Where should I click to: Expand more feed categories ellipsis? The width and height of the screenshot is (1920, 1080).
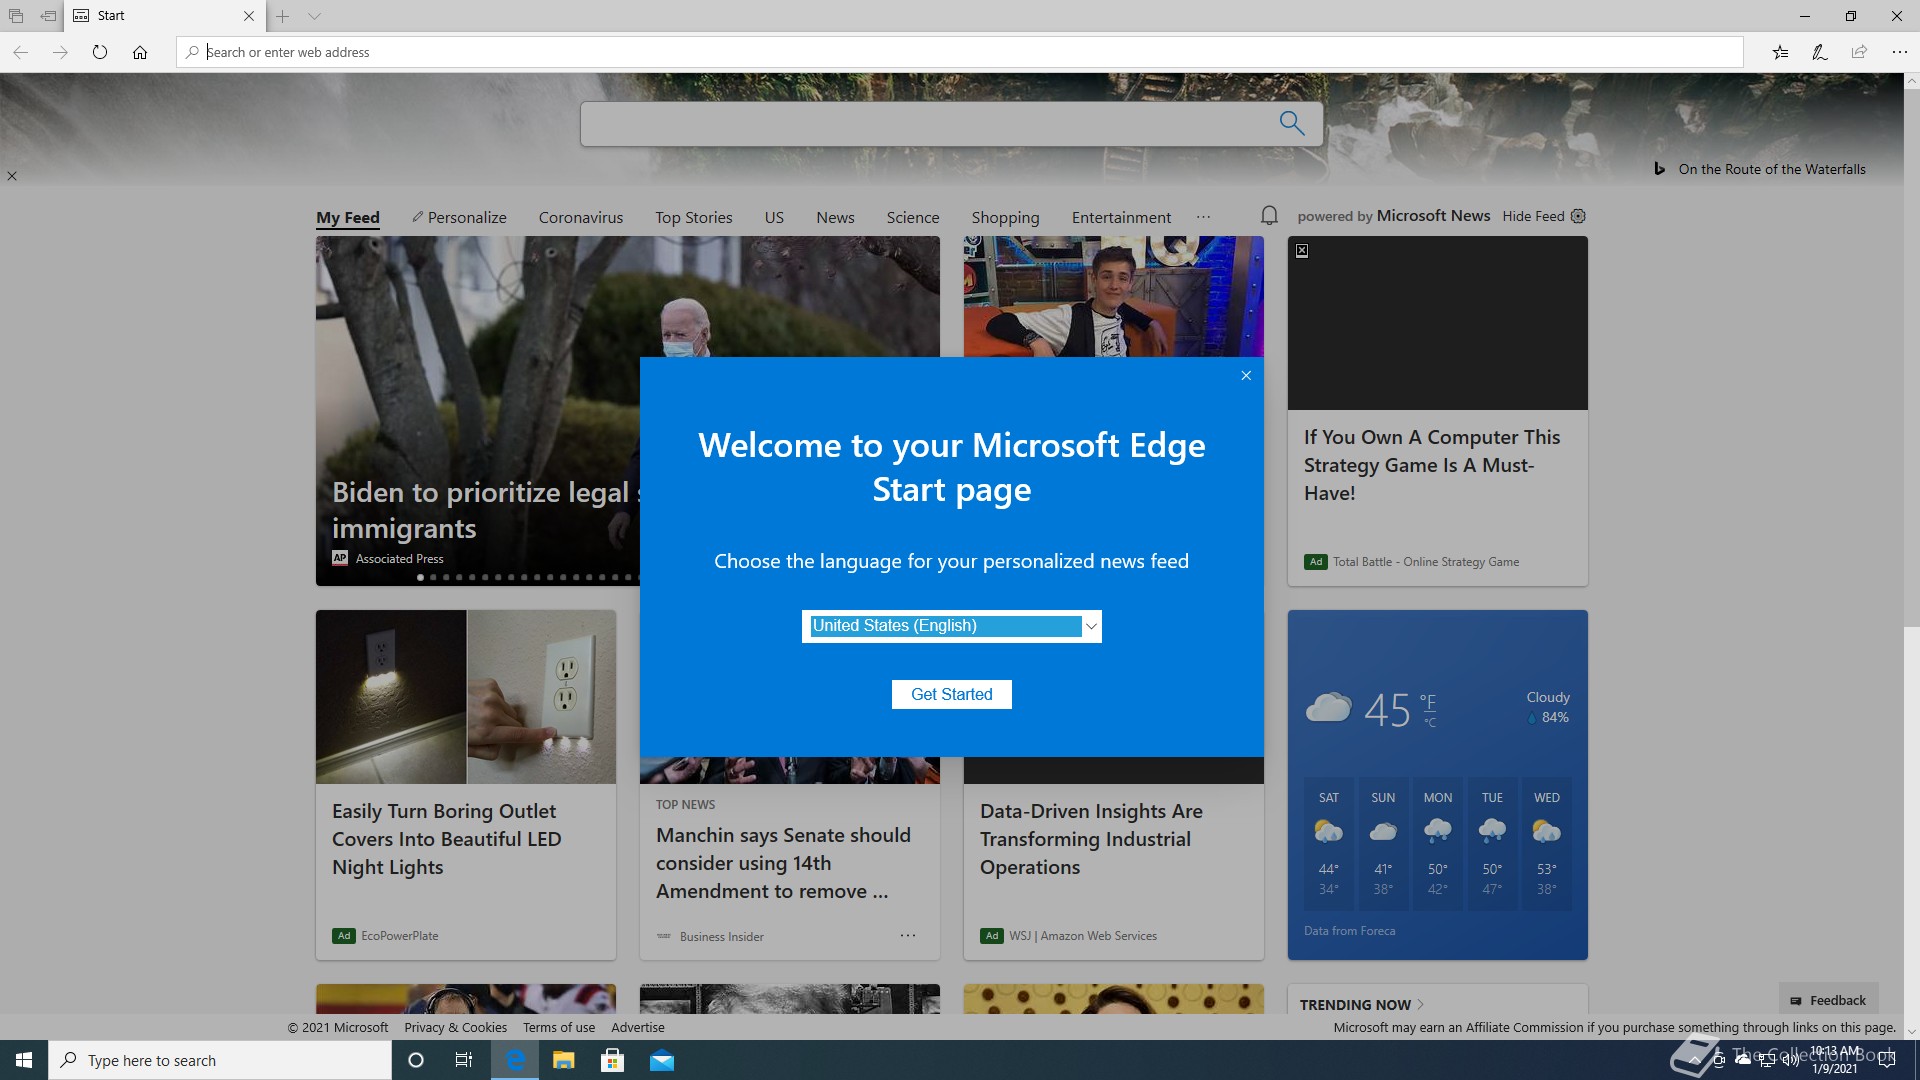(1203, 217)
